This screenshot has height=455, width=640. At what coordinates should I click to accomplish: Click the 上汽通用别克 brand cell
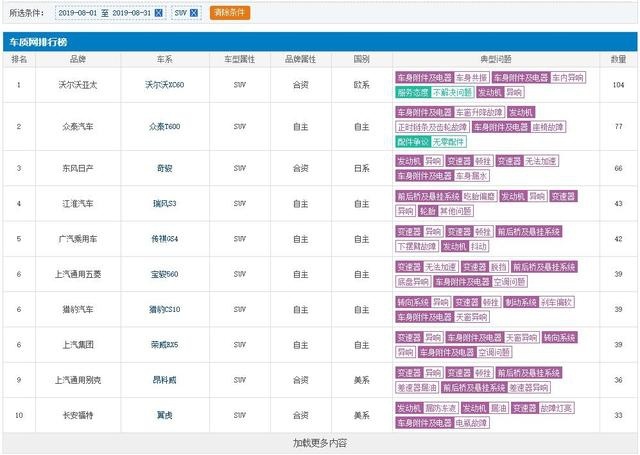(78, 380)
